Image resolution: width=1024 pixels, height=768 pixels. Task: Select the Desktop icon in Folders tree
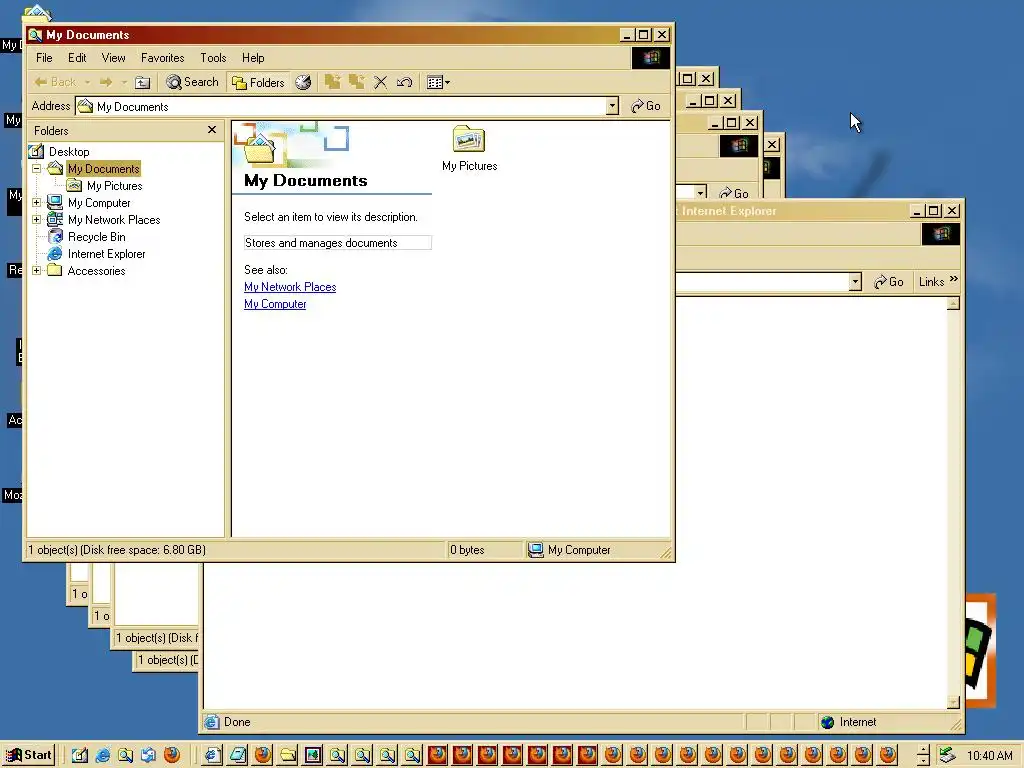click(x=37, y=152)
